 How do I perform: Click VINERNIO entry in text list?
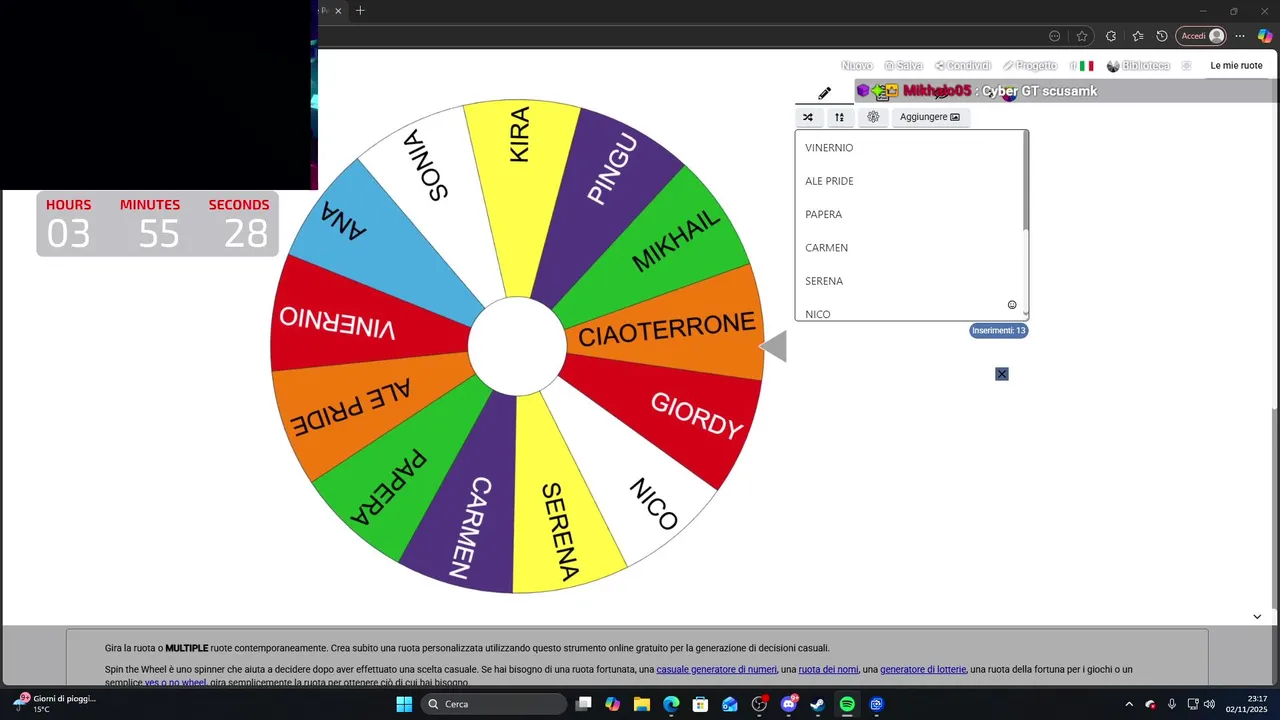coord(829,148)
